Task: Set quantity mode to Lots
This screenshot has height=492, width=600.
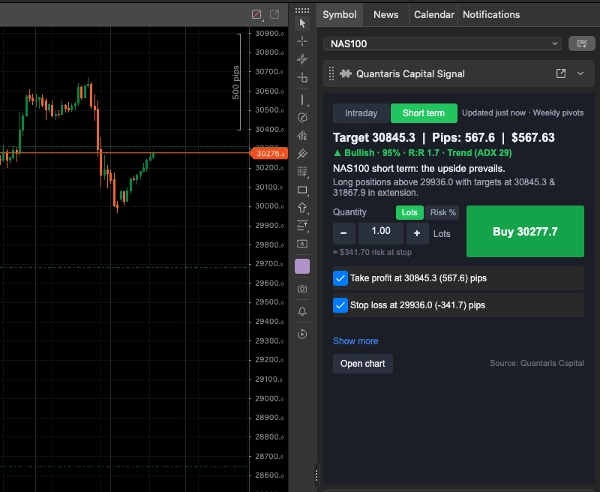Action: (x=409, y=212)
